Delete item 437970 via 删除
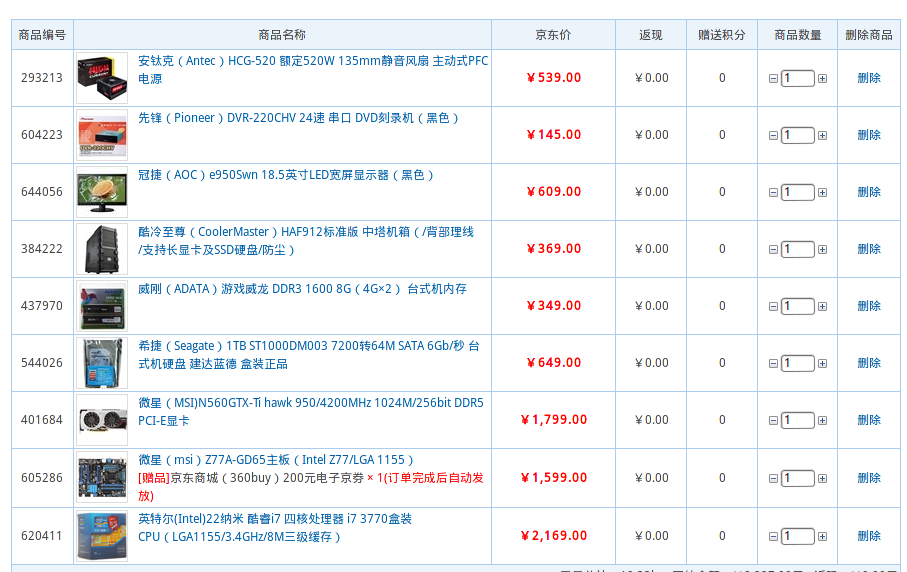Viewport: 907px width, 572px height. (x=869, y=306)
